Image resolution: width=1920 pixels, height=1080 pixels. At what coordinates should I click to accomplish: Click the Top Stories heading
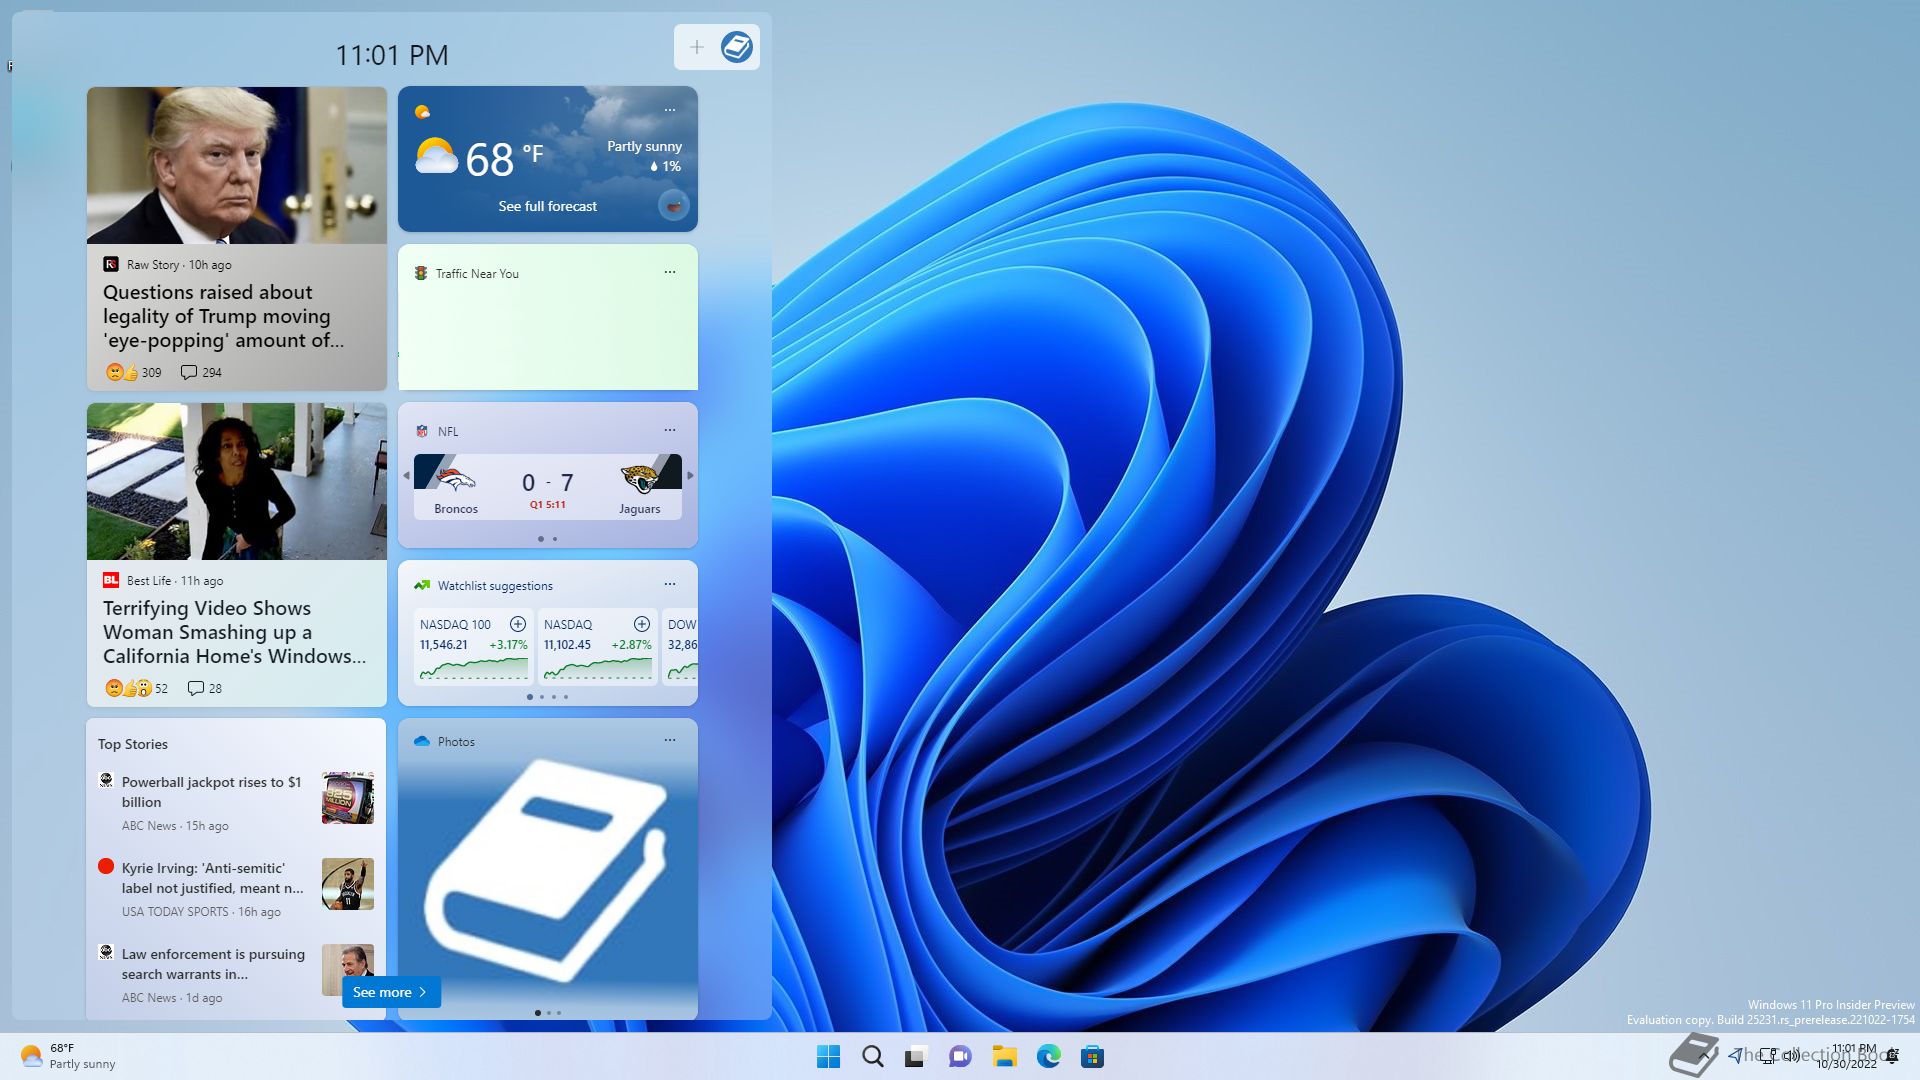tap(133, 744)
